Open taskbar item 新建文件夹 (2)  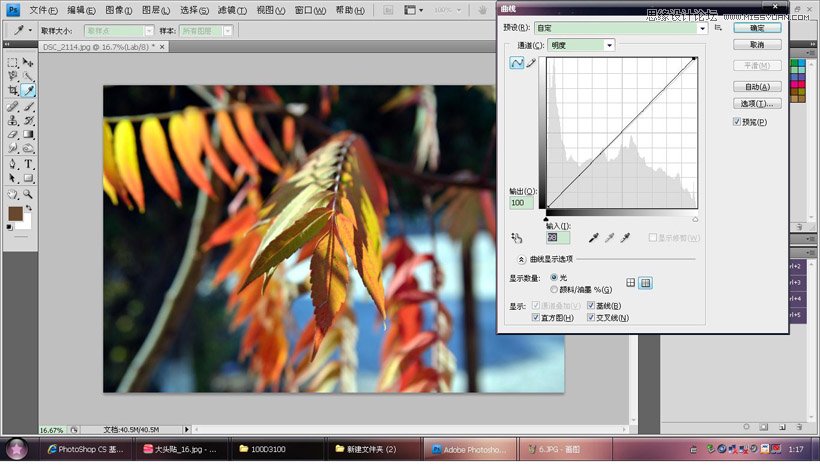click(x=372, y=449)
